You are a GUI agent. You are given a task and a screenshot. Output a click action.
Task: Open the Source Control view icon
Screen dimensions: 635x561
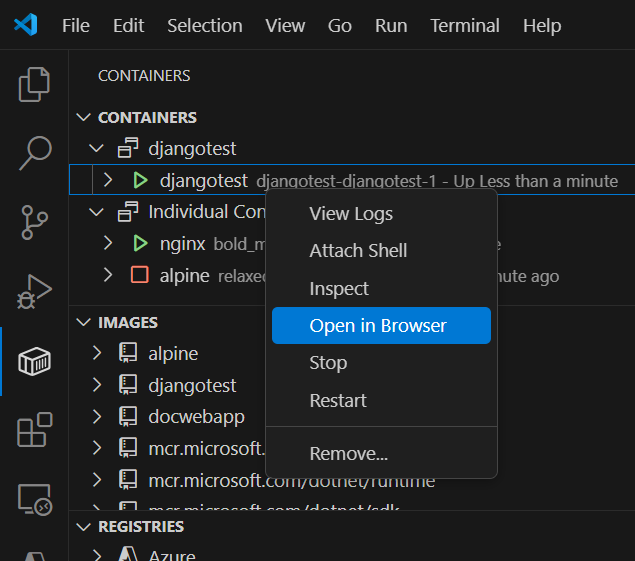[x=34, y=222]
